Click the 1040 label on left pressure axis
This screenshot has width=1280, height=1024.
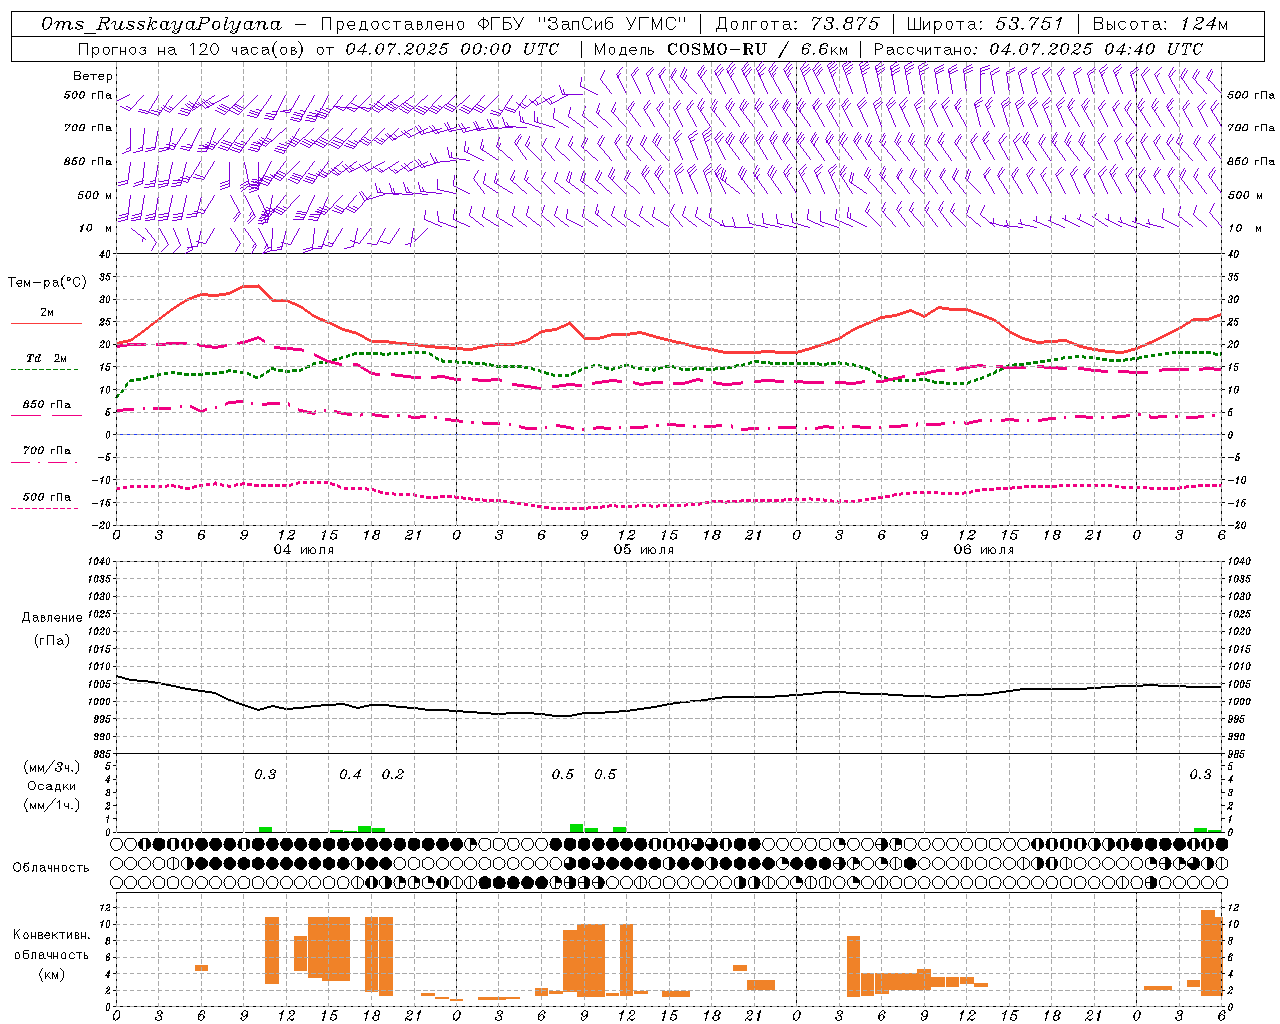98,561
